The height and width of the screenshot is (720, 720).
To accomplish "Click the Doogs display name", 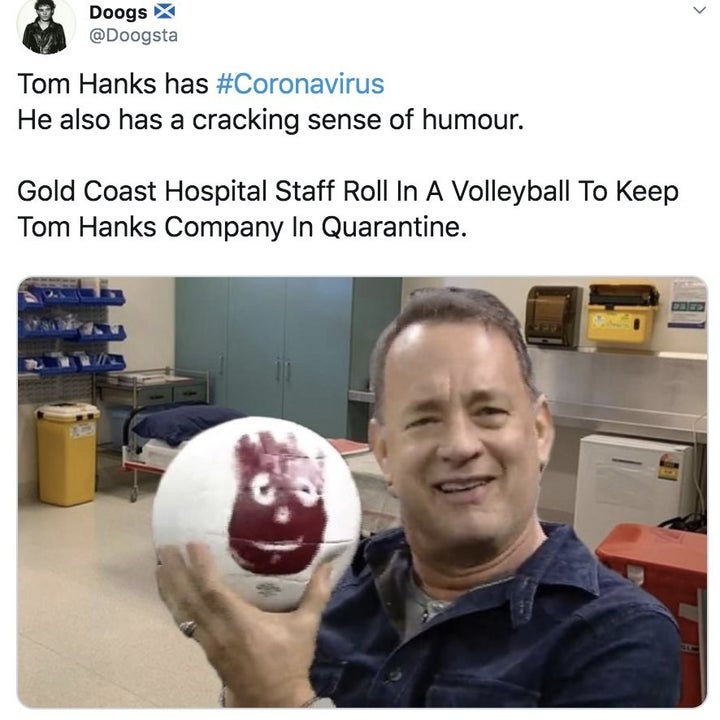I will [118, 12].
